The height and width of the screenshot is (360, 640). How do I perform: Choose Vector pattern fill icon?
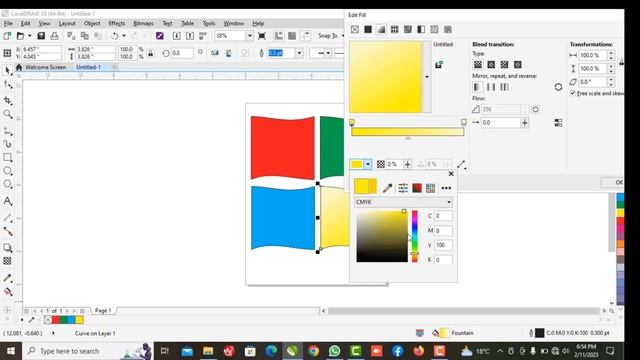tap(394, 29)
